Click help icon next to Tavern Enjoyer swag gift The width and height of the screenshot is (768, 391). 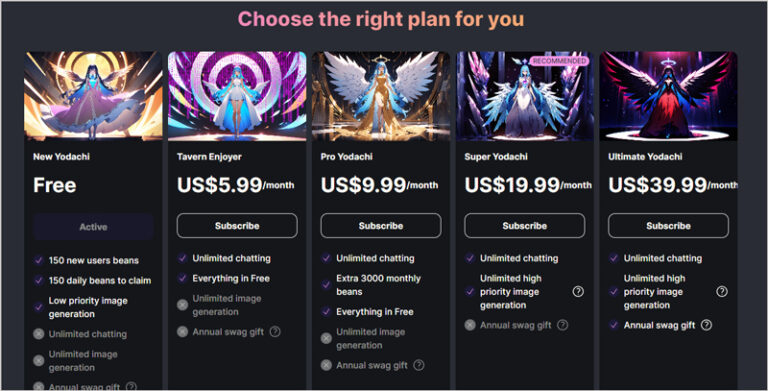pyautogui.click(x=275, y=332)
